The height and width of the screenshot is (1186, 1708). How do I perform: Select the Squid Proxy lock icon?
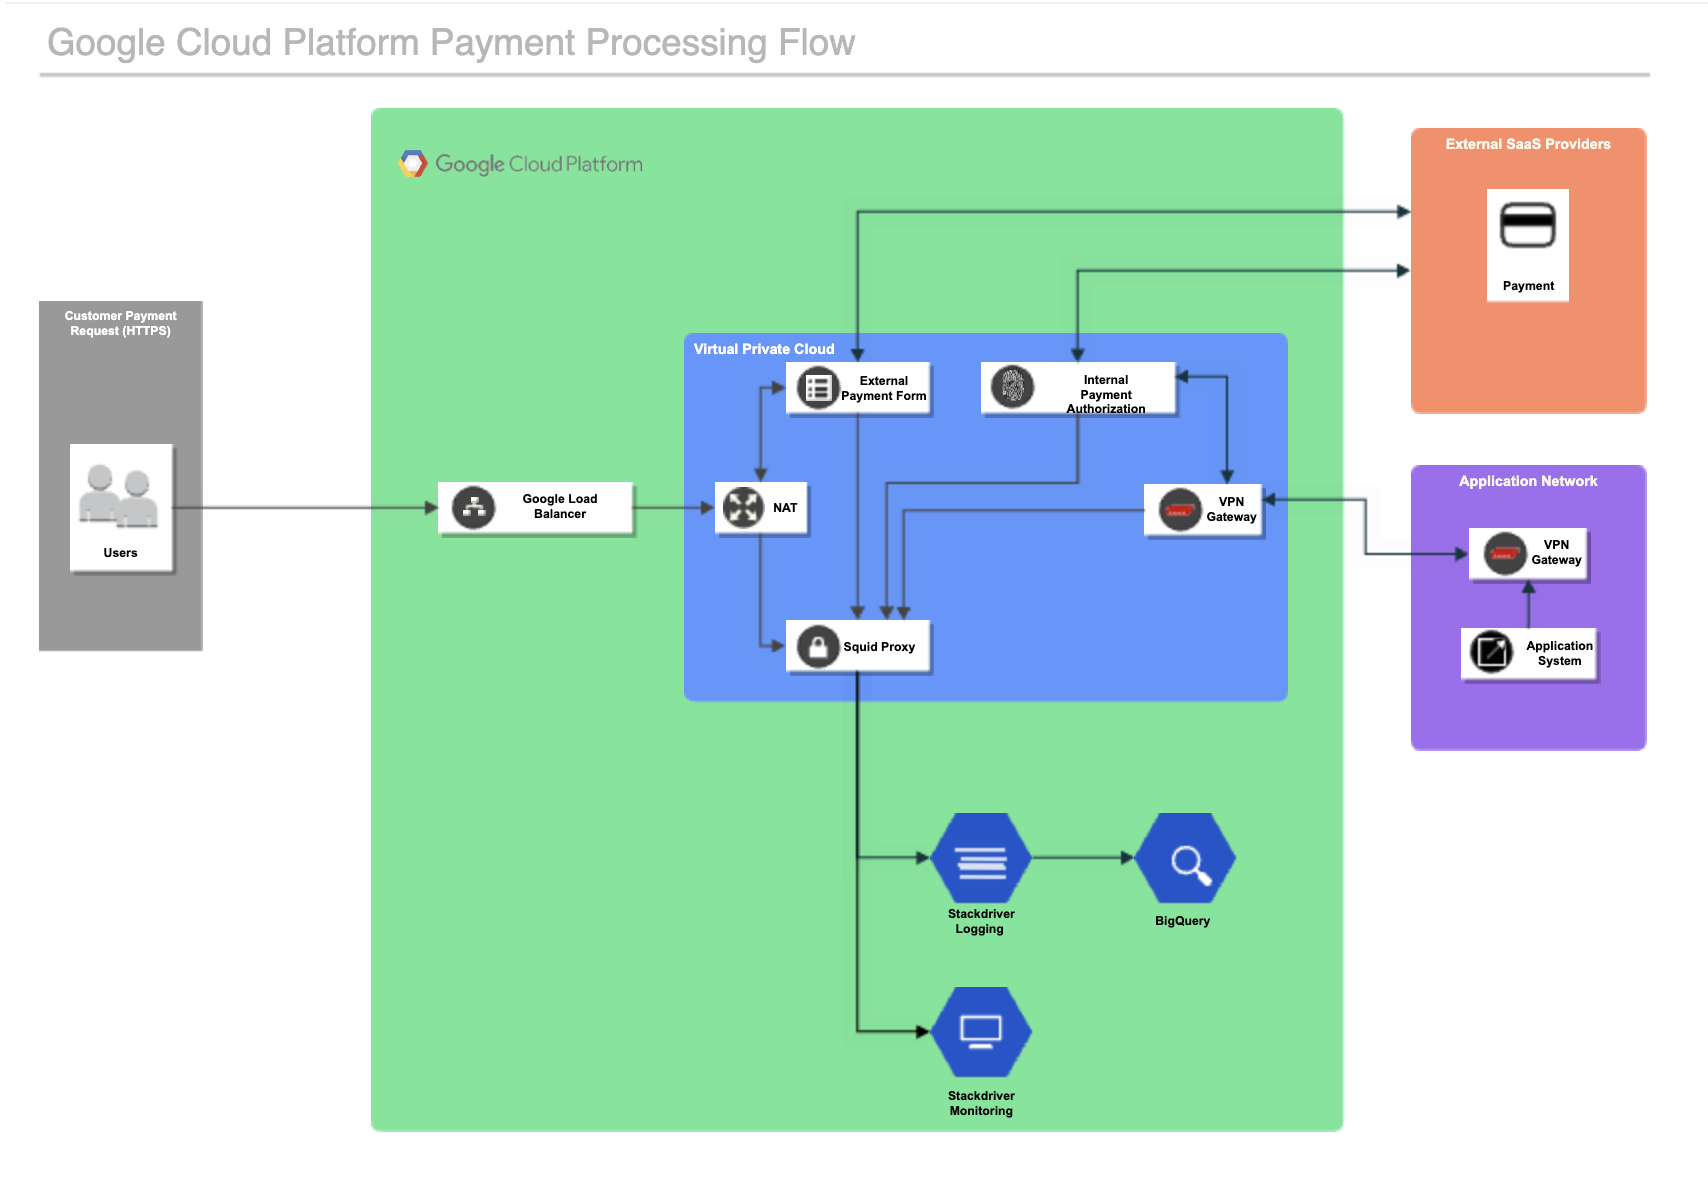tap(818, 647)
